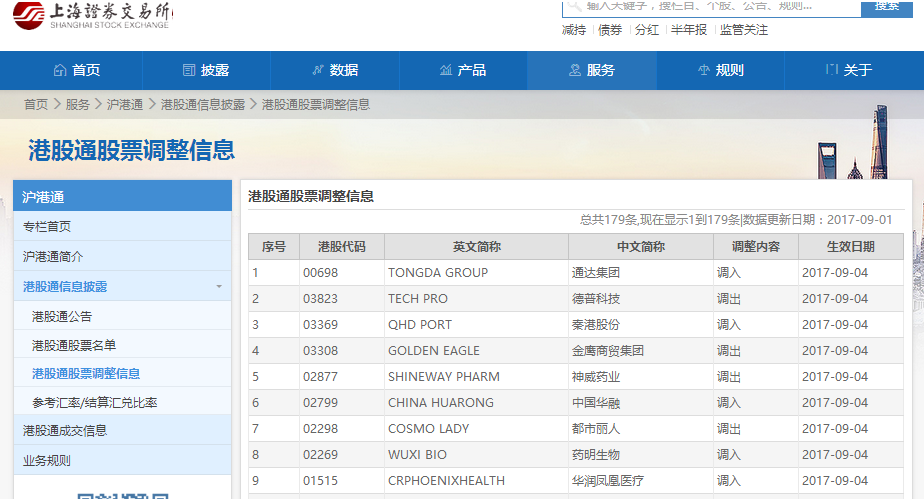Click the disclosure icon beside 披露

pyautogui.click(x=189, y=70)
